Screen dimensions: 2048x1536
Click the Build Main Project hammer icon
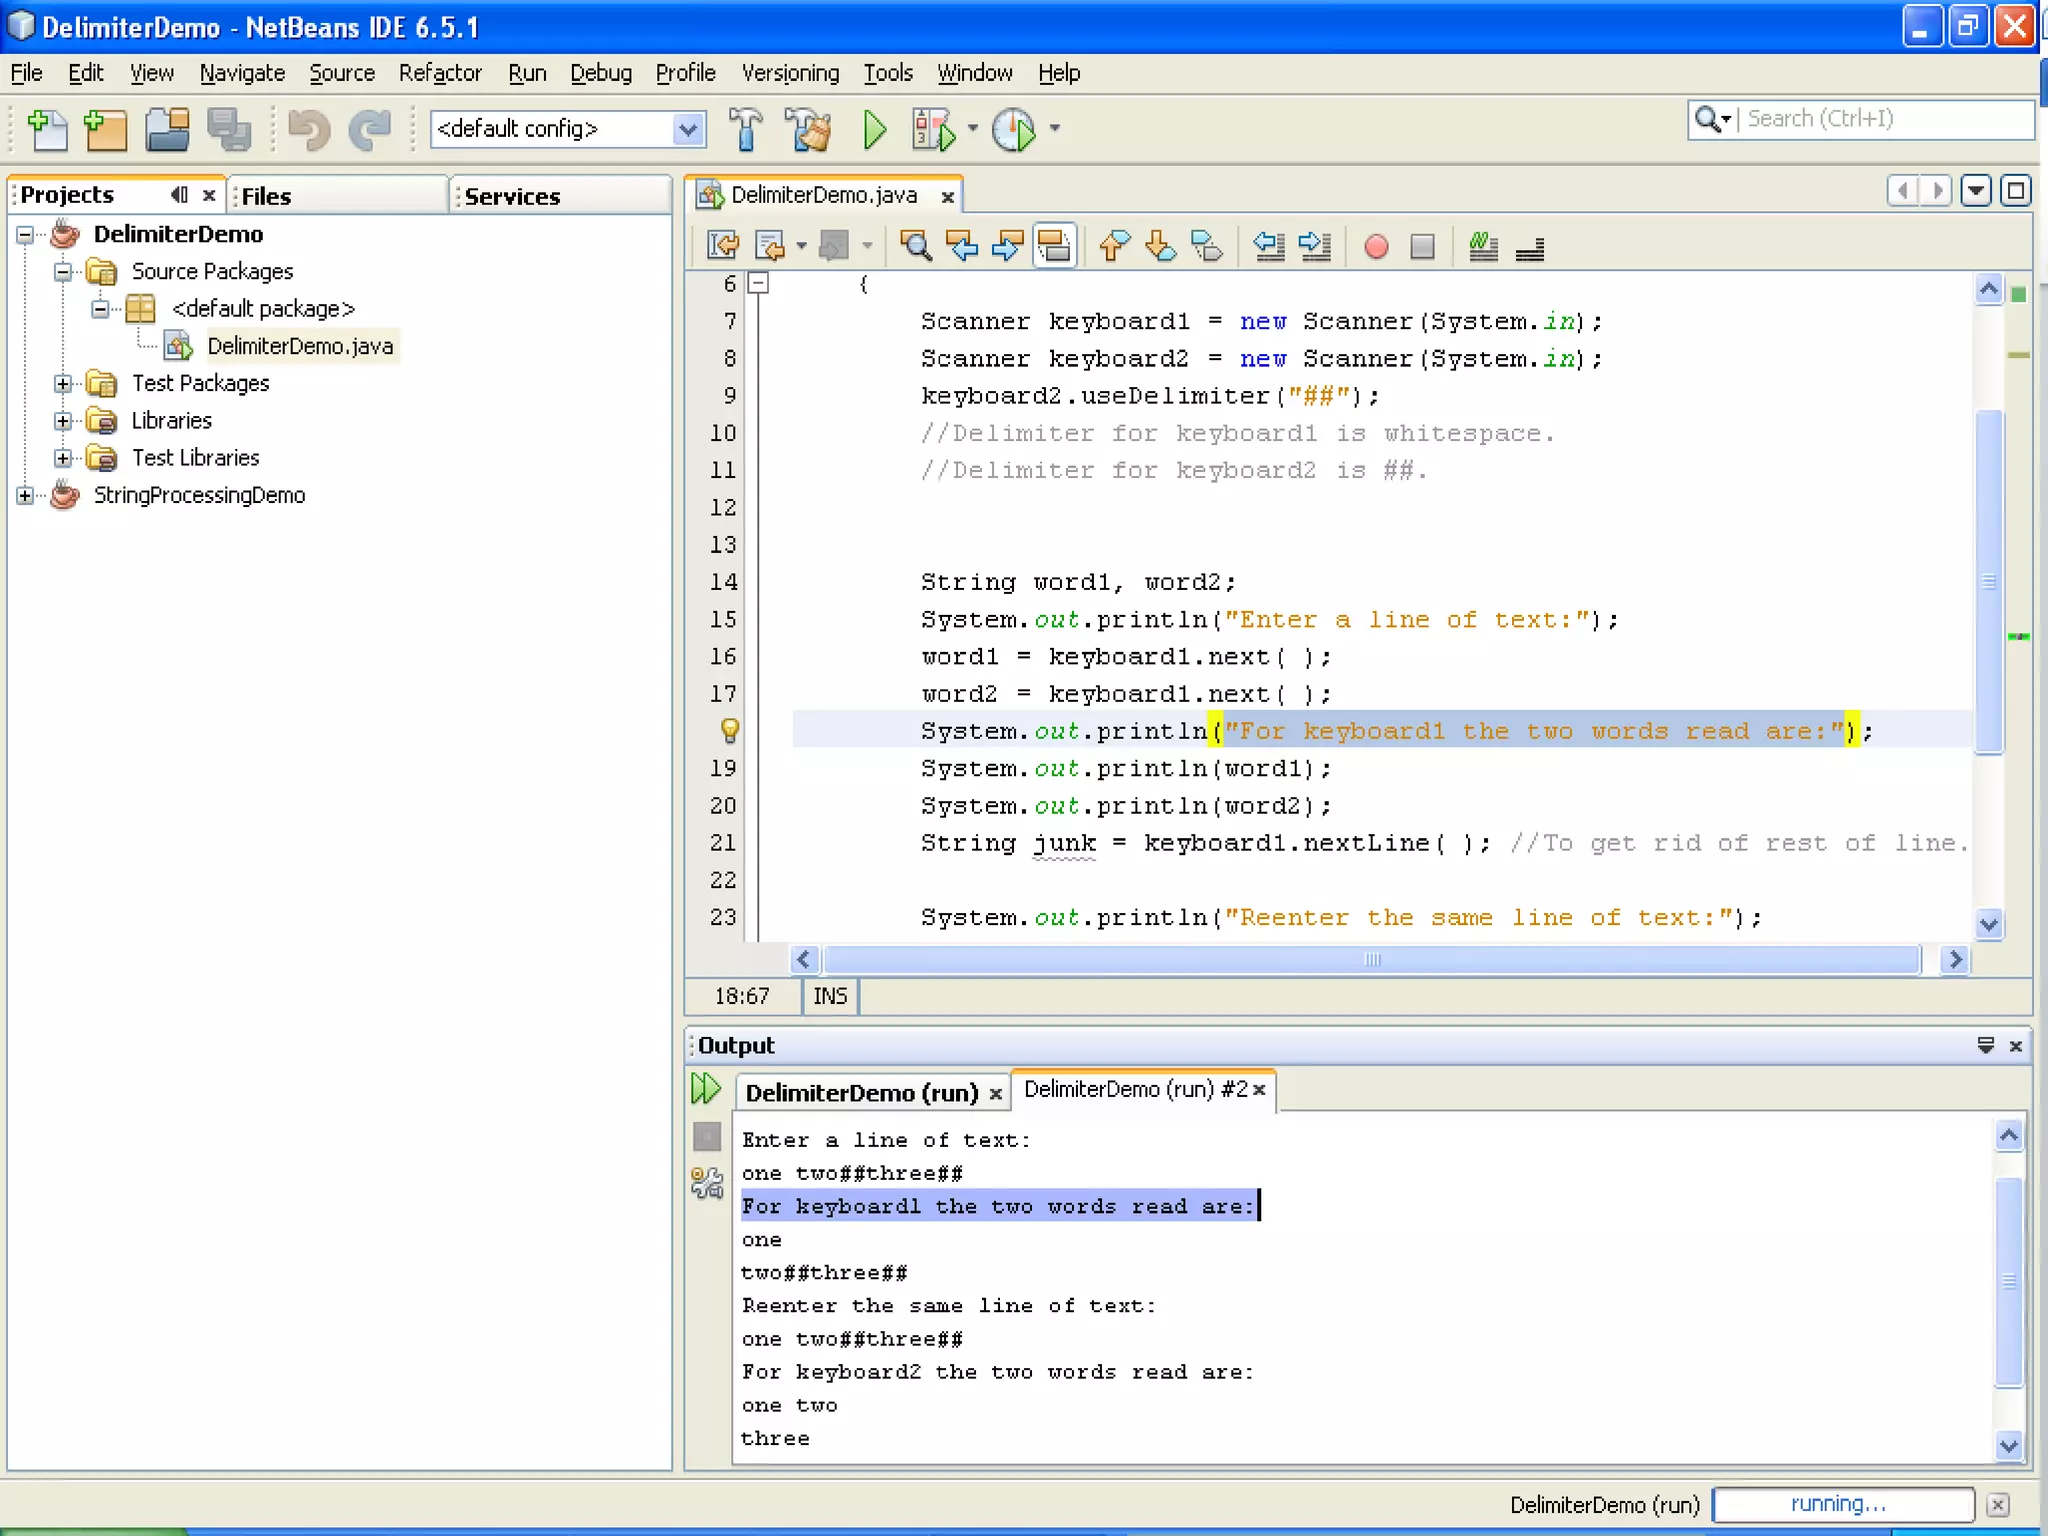point(745,130)
